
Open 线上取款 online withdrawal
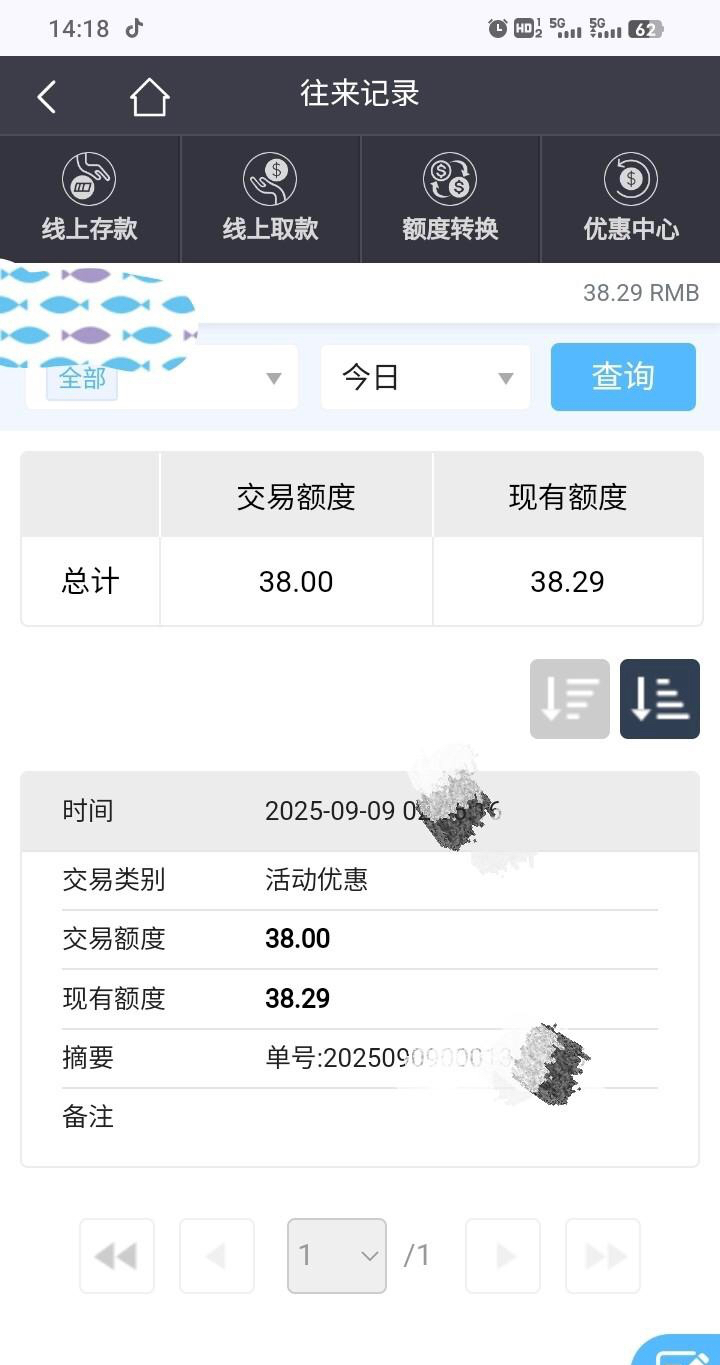[270, 199]
